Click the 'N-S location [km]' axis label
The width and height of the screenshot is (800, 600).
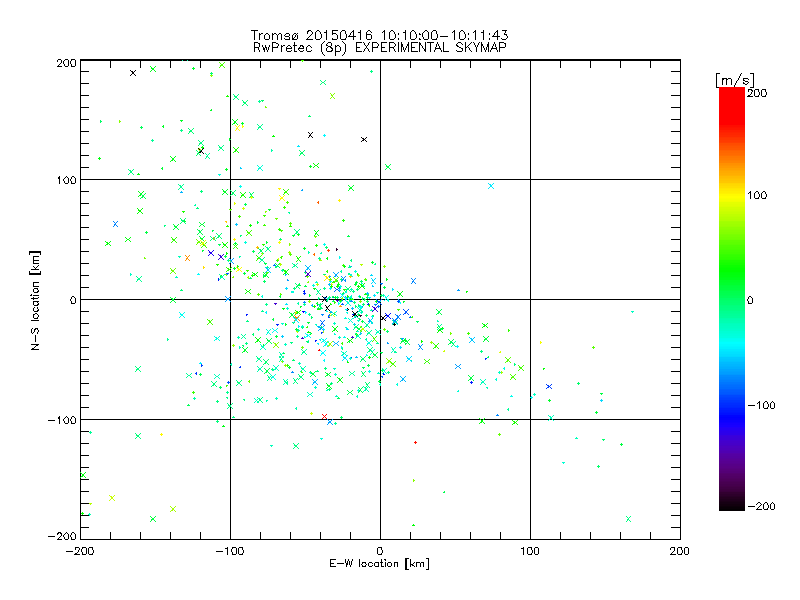pos(35,300)
